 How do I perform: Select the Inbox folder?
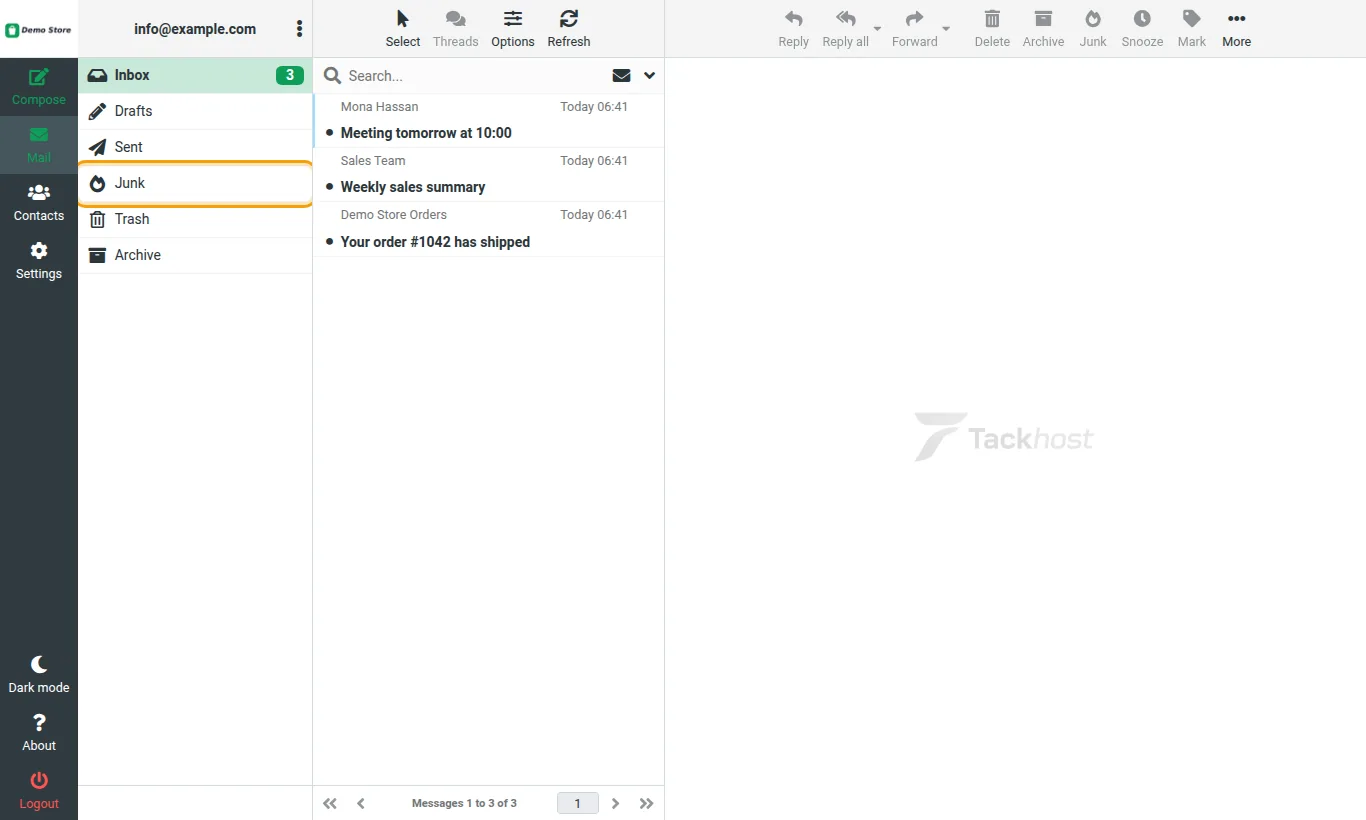pyautogui.click(x=195, y=75)
